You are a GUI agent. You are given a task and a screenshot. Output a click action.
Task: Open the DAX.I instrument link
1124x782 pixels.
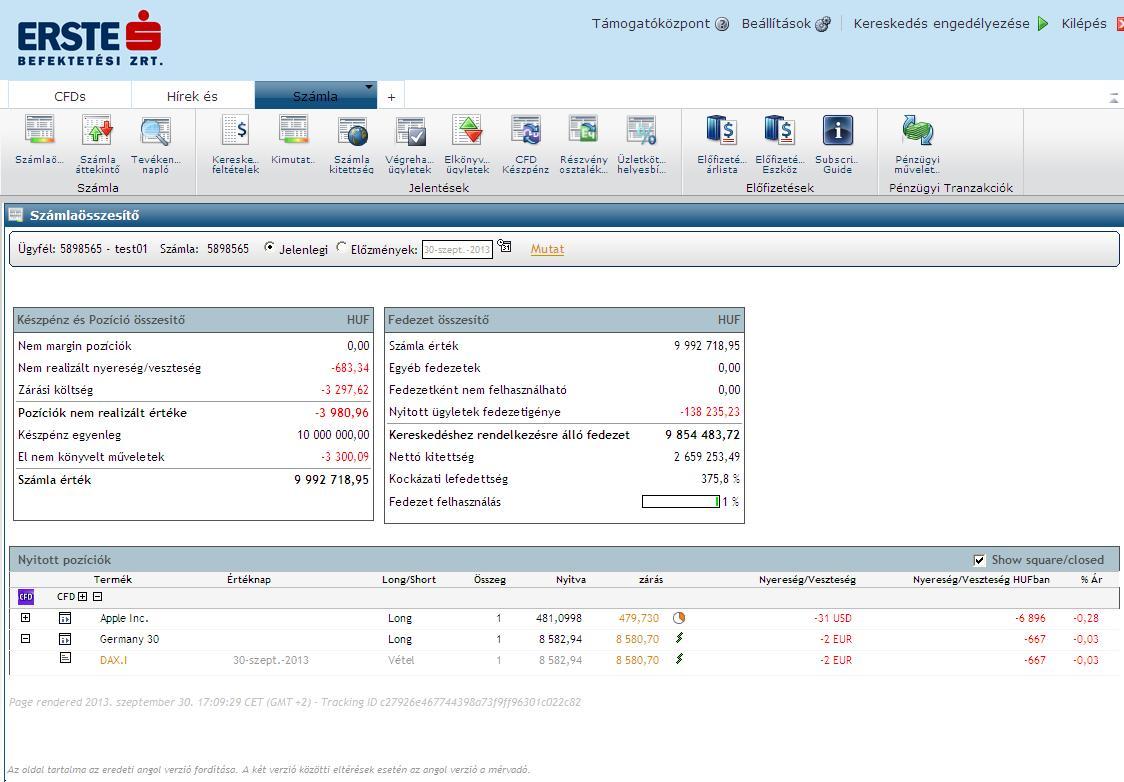[x=113, y=659]
